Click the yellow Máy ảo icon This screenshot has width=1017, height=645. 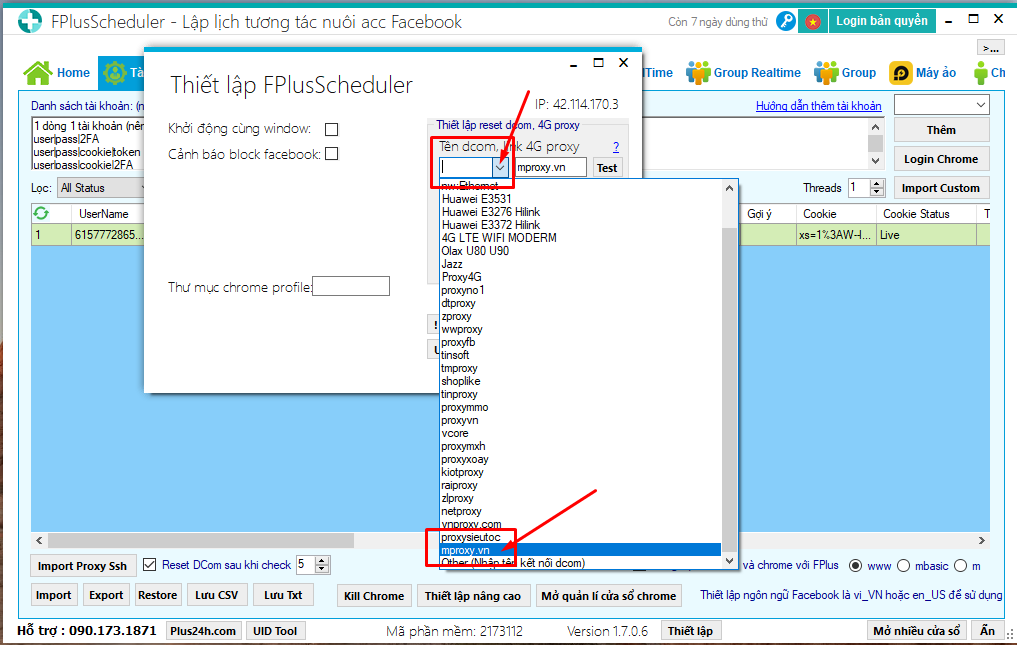(901, 73)
